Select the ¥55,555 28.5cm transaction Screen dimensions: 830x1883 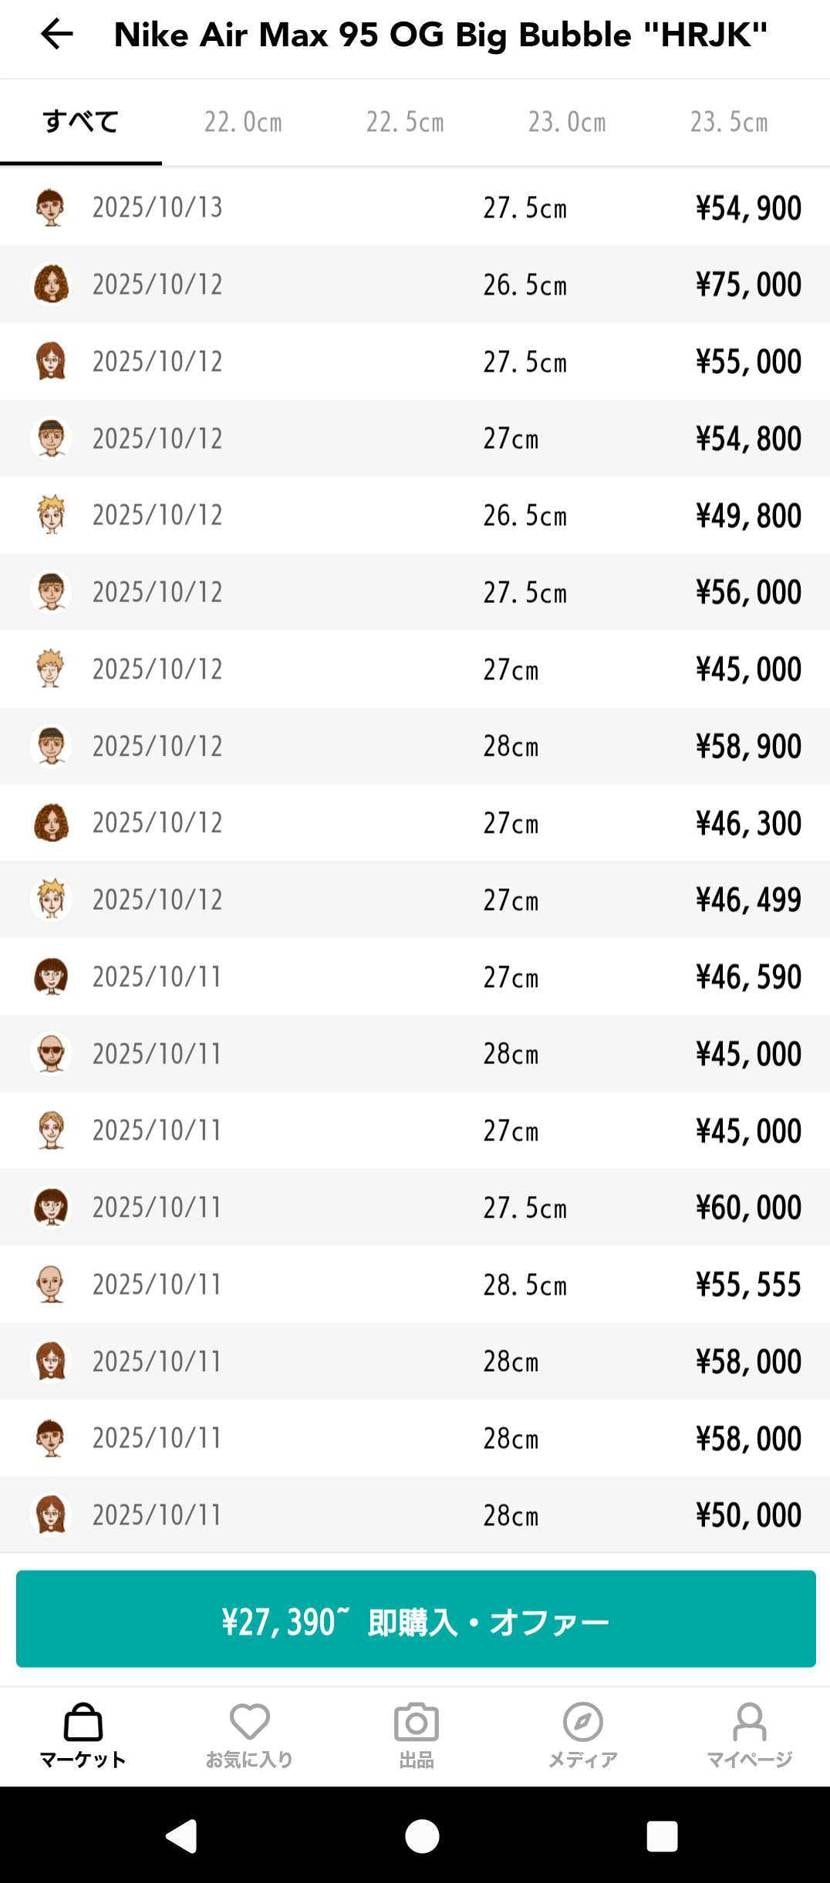point(415,1284)
